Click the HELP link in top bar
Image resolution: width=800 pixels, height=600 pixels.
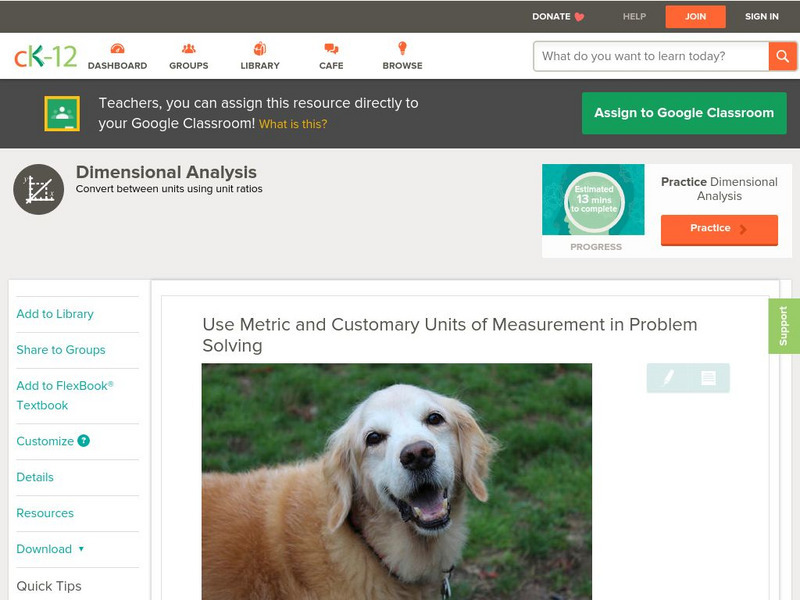[634, 17]
